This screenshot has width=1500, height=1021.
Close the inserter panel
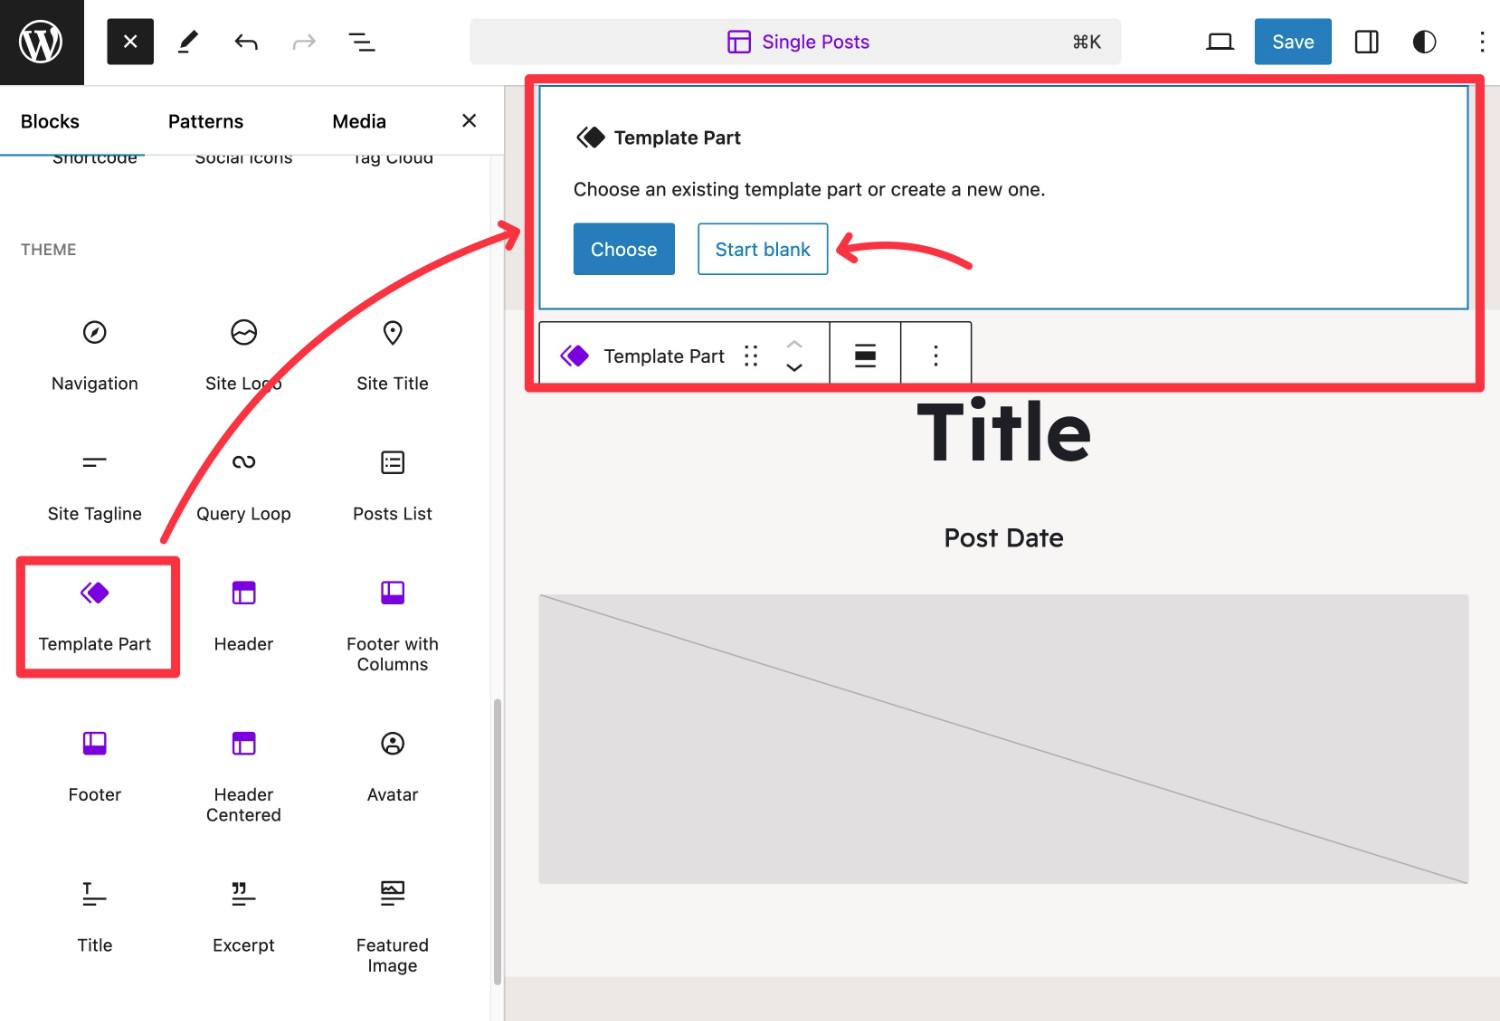pos(469,121)
